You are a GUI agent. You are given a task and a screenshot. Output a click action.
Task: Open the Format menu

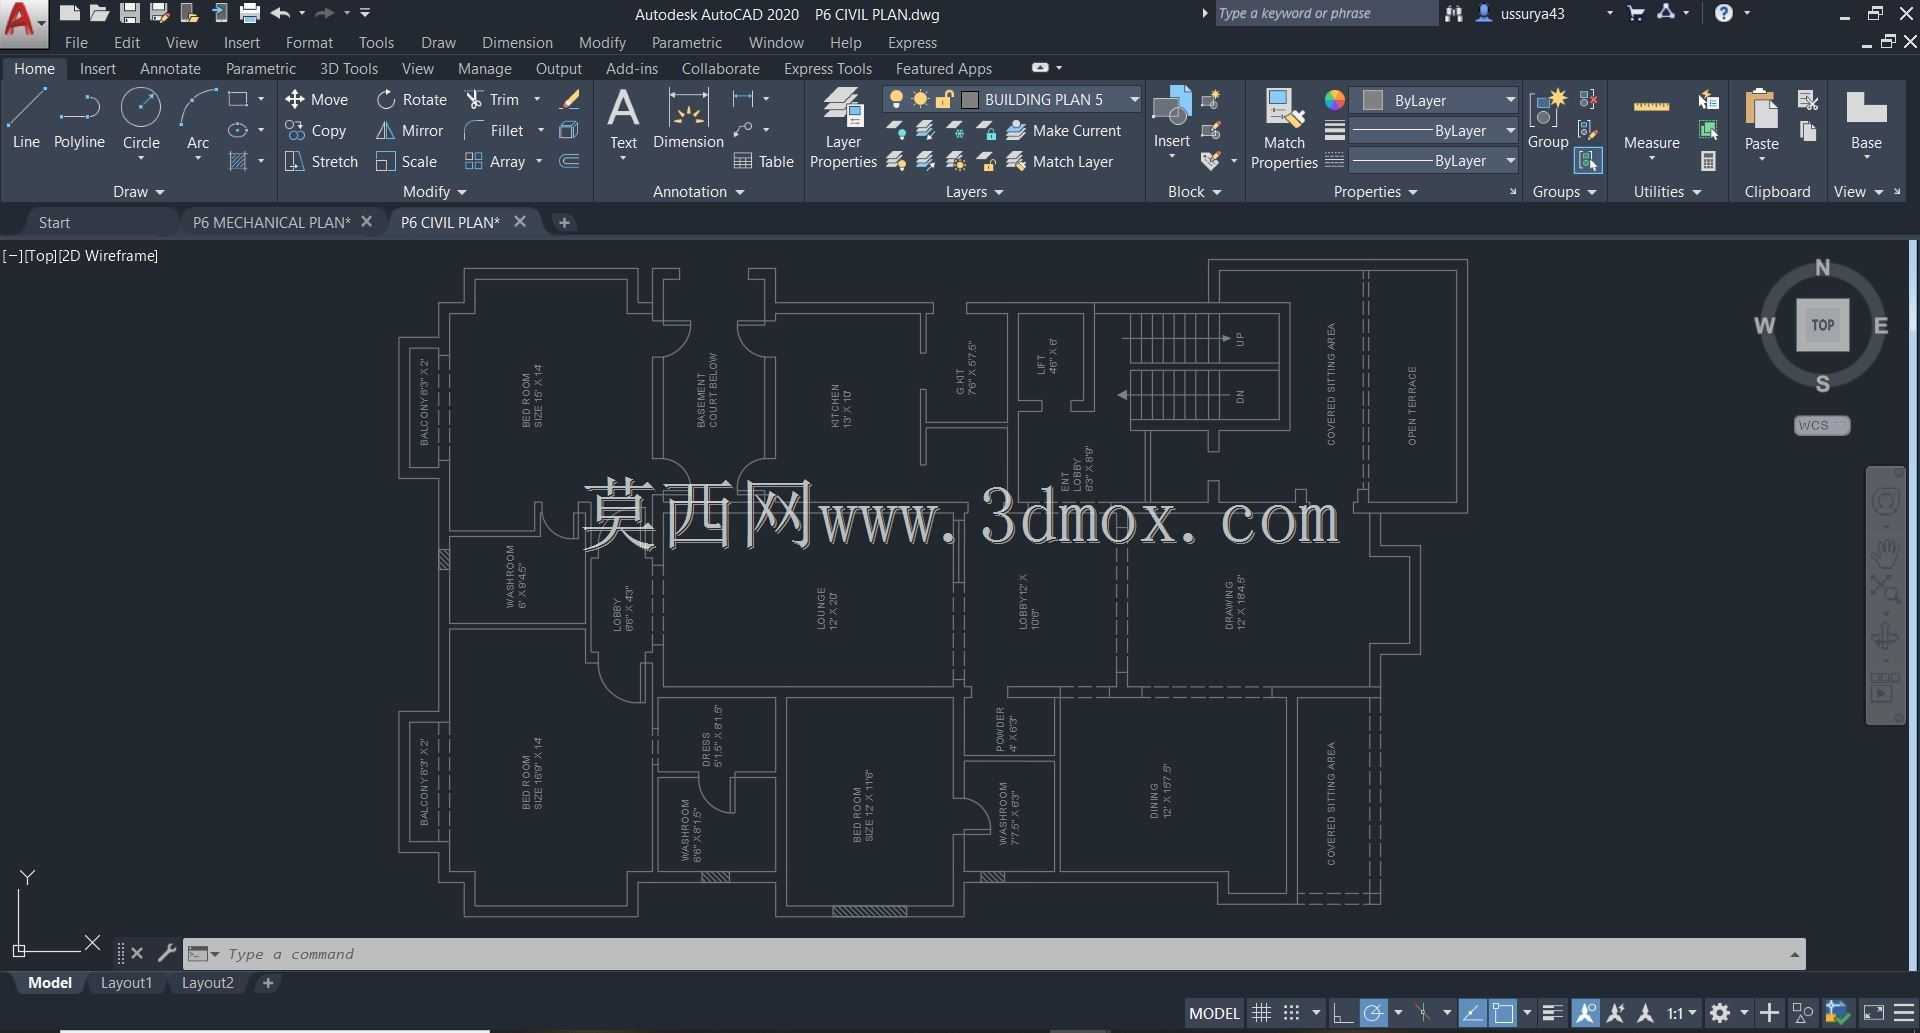click(x=309, y=42)
